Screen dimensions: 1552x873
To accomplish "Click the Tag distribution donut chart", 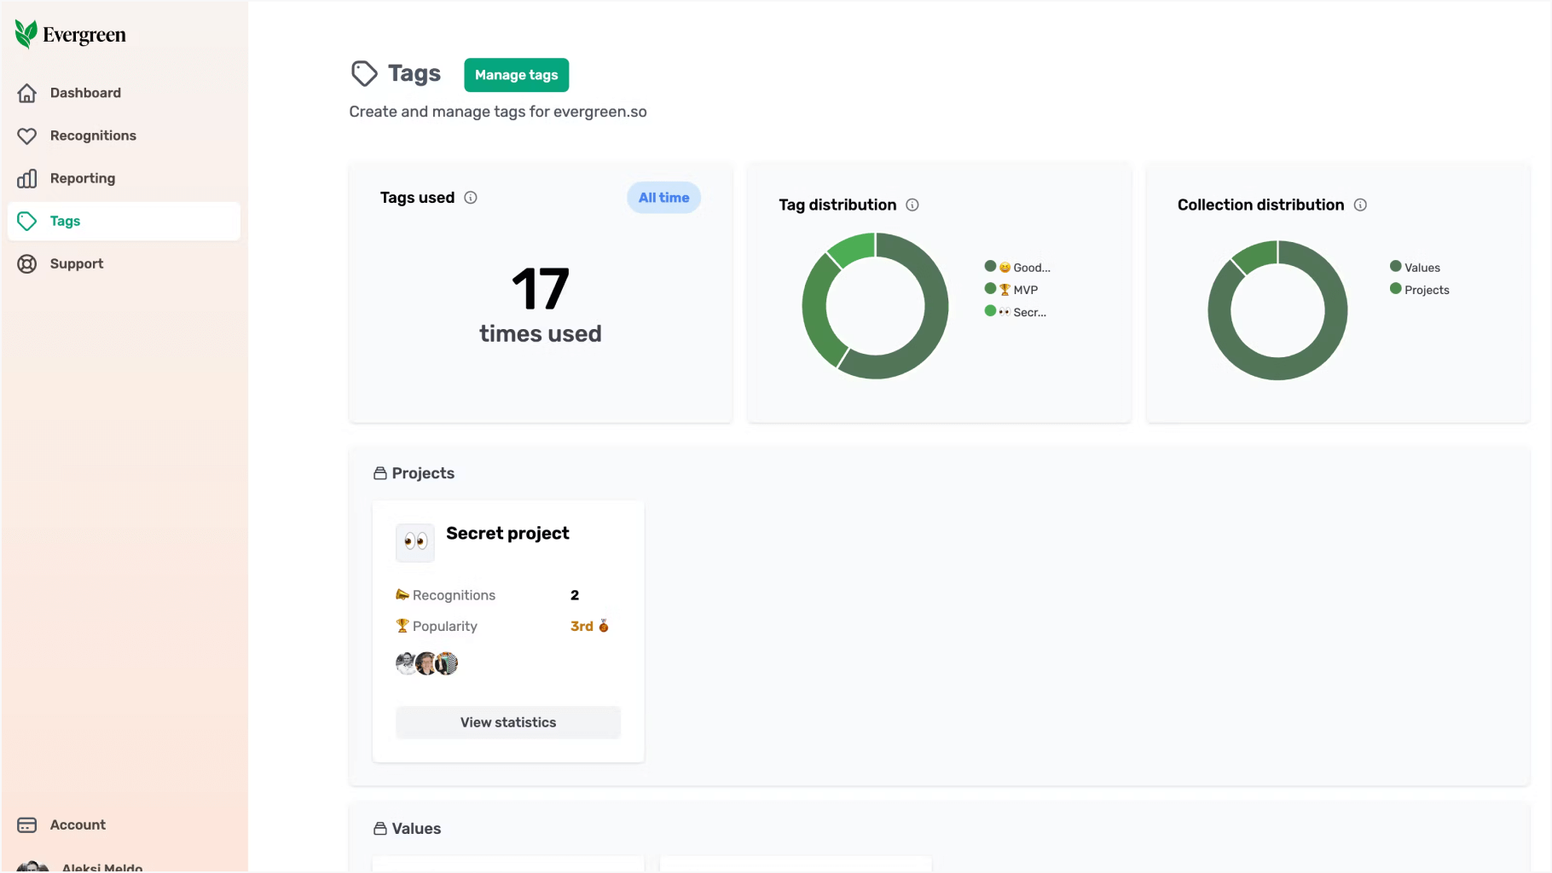I will coord(875,306).
